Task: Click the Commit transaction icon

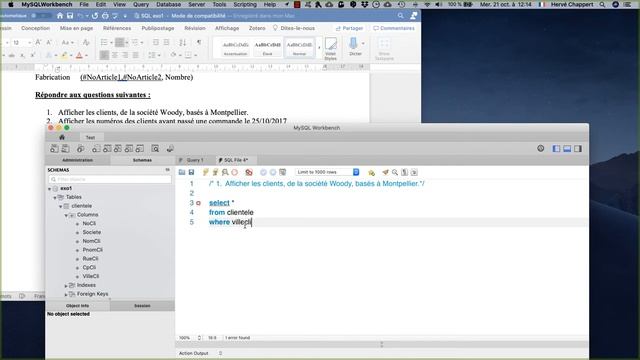Action: pos(263,172)
